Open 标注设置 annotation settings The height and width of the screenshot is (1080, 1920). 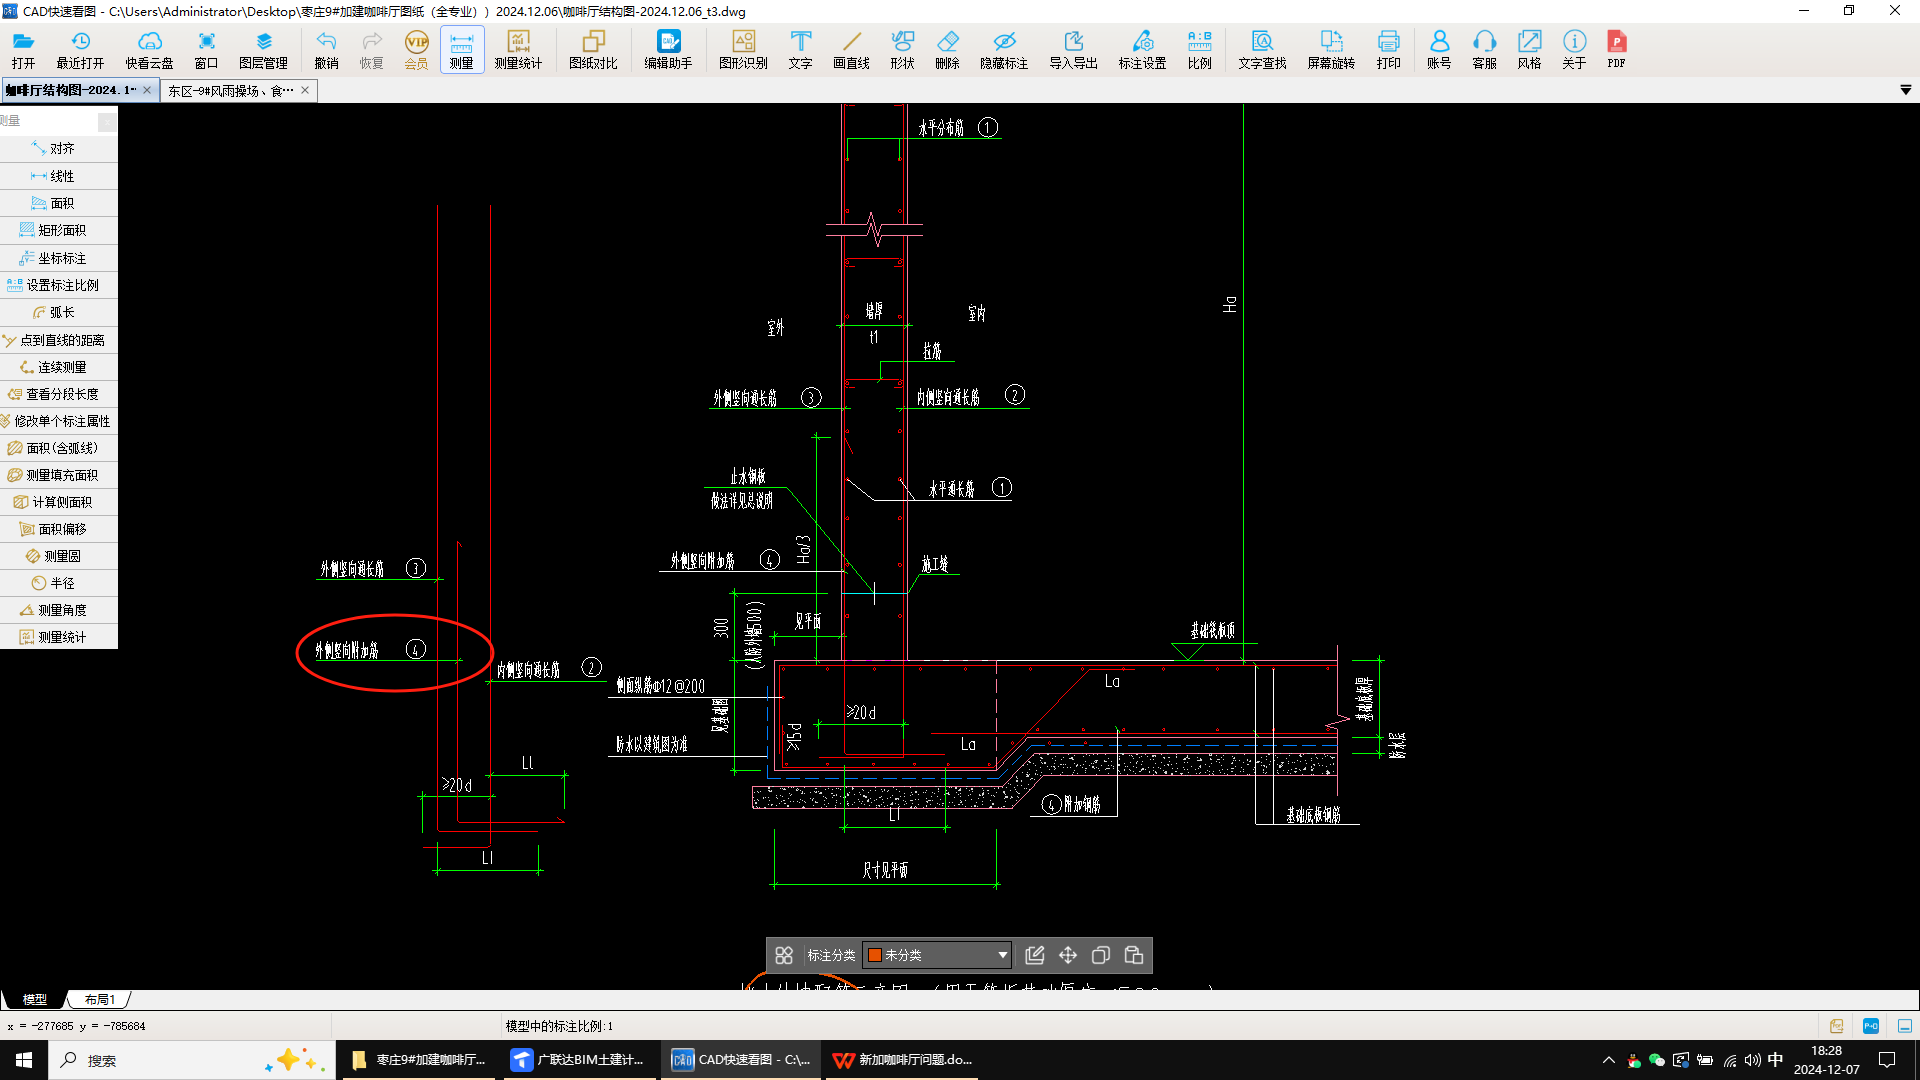pos(1142,49)
